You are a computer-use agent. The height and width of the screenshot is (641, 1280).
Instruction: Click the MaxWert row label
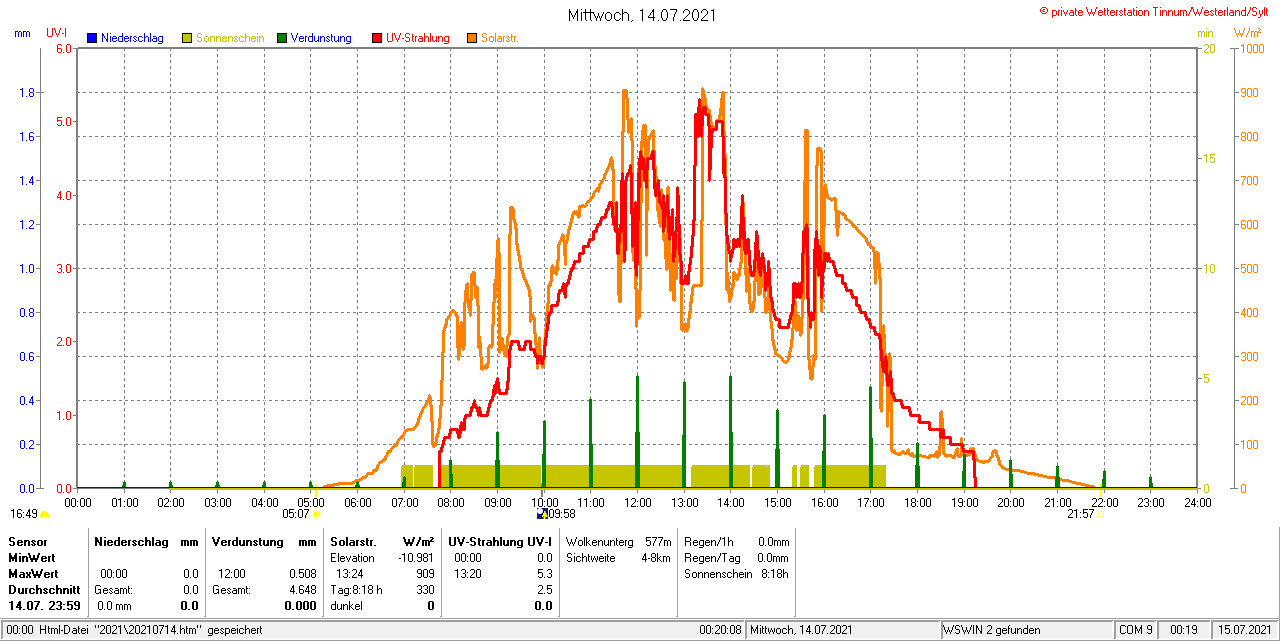pos(34,574)
